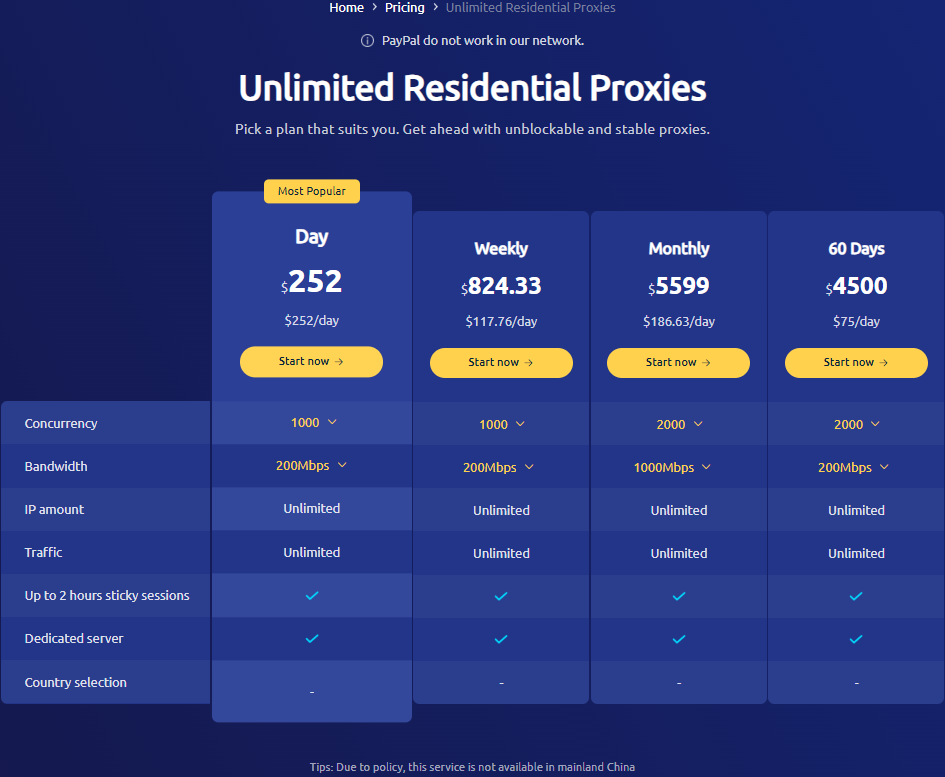Viewport: 945px width, 777px height.
Task: Click sticky sessions checkmark in Weekly column
Action: coord(501,596)
